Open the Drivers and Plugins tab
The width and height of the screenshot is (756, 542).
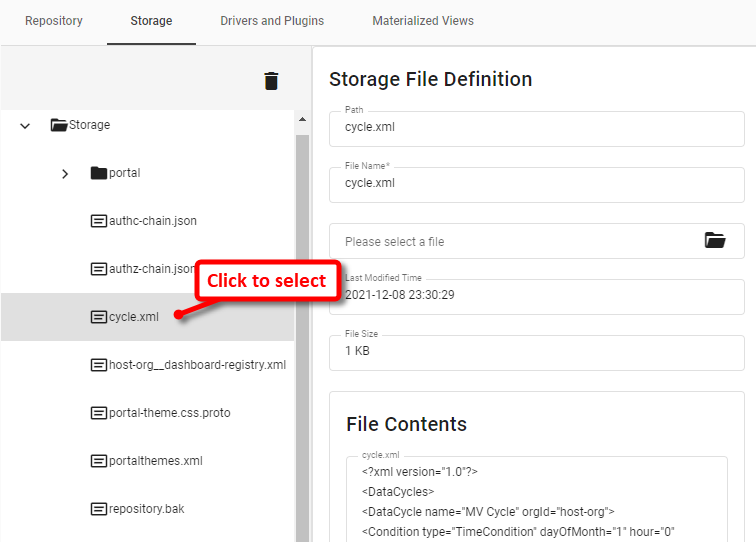[x=272, y=21]
